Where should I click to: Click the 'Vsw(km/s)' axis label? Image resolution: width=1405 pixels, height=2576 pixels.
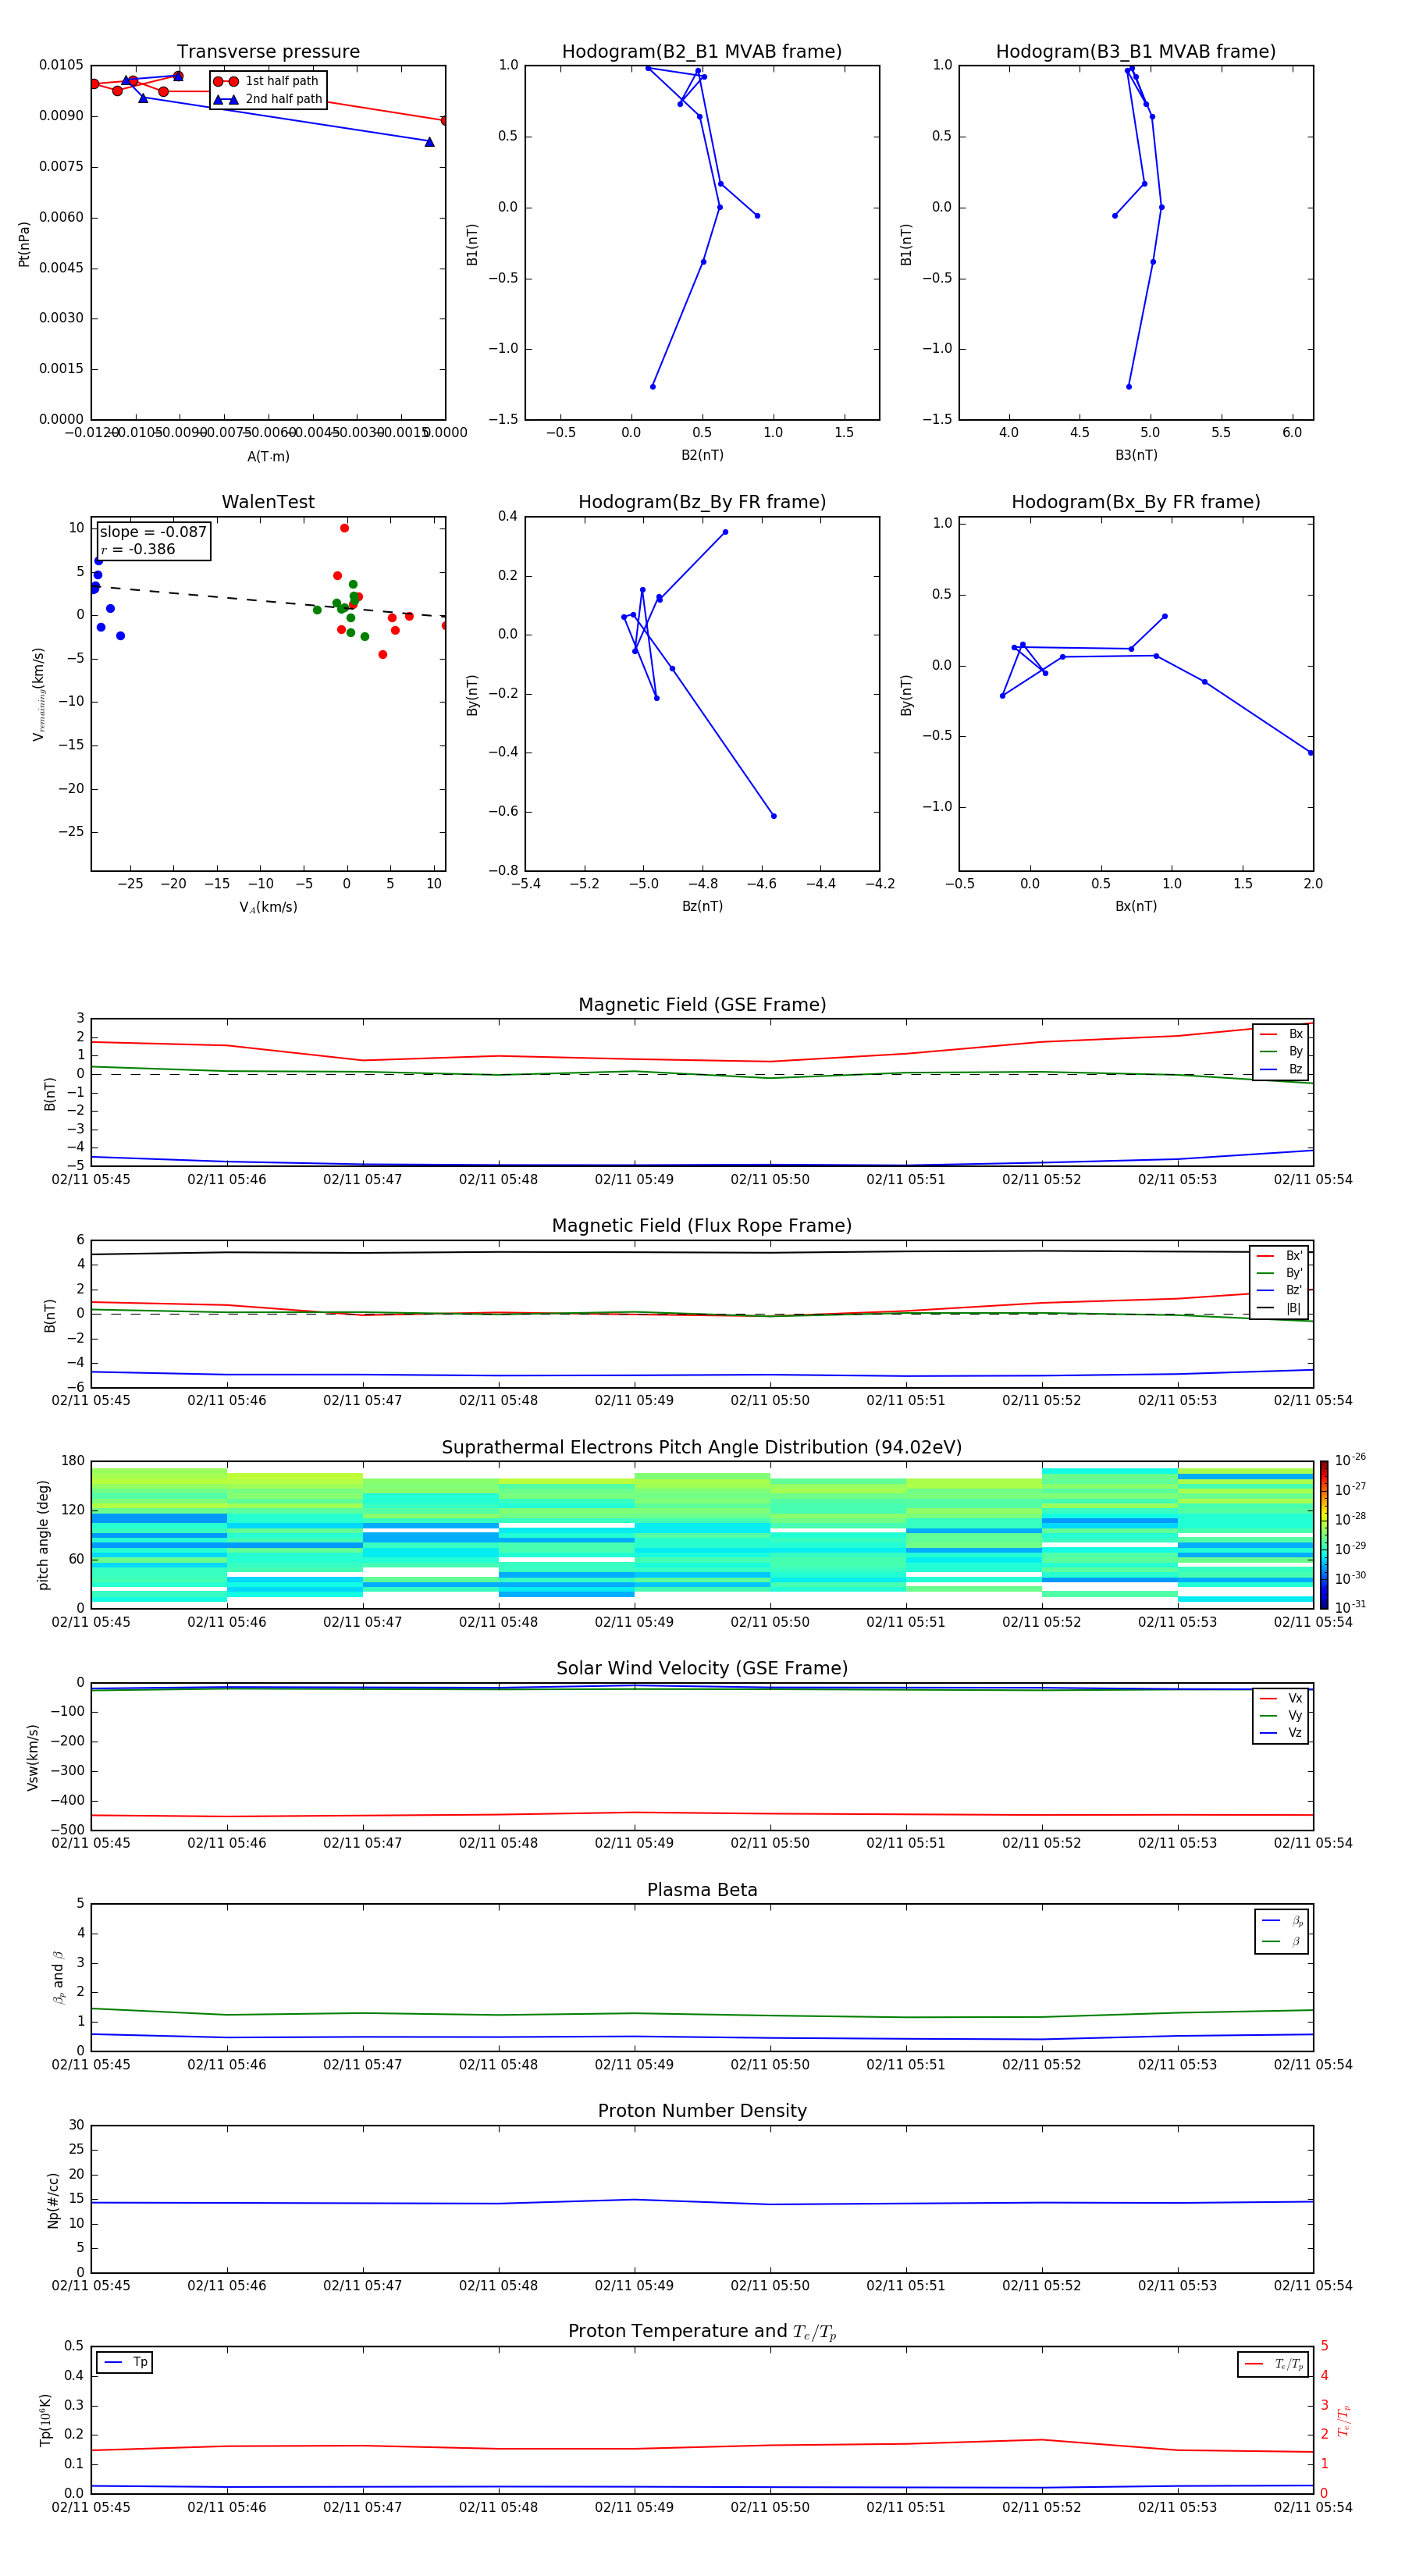coord(32,1757)
